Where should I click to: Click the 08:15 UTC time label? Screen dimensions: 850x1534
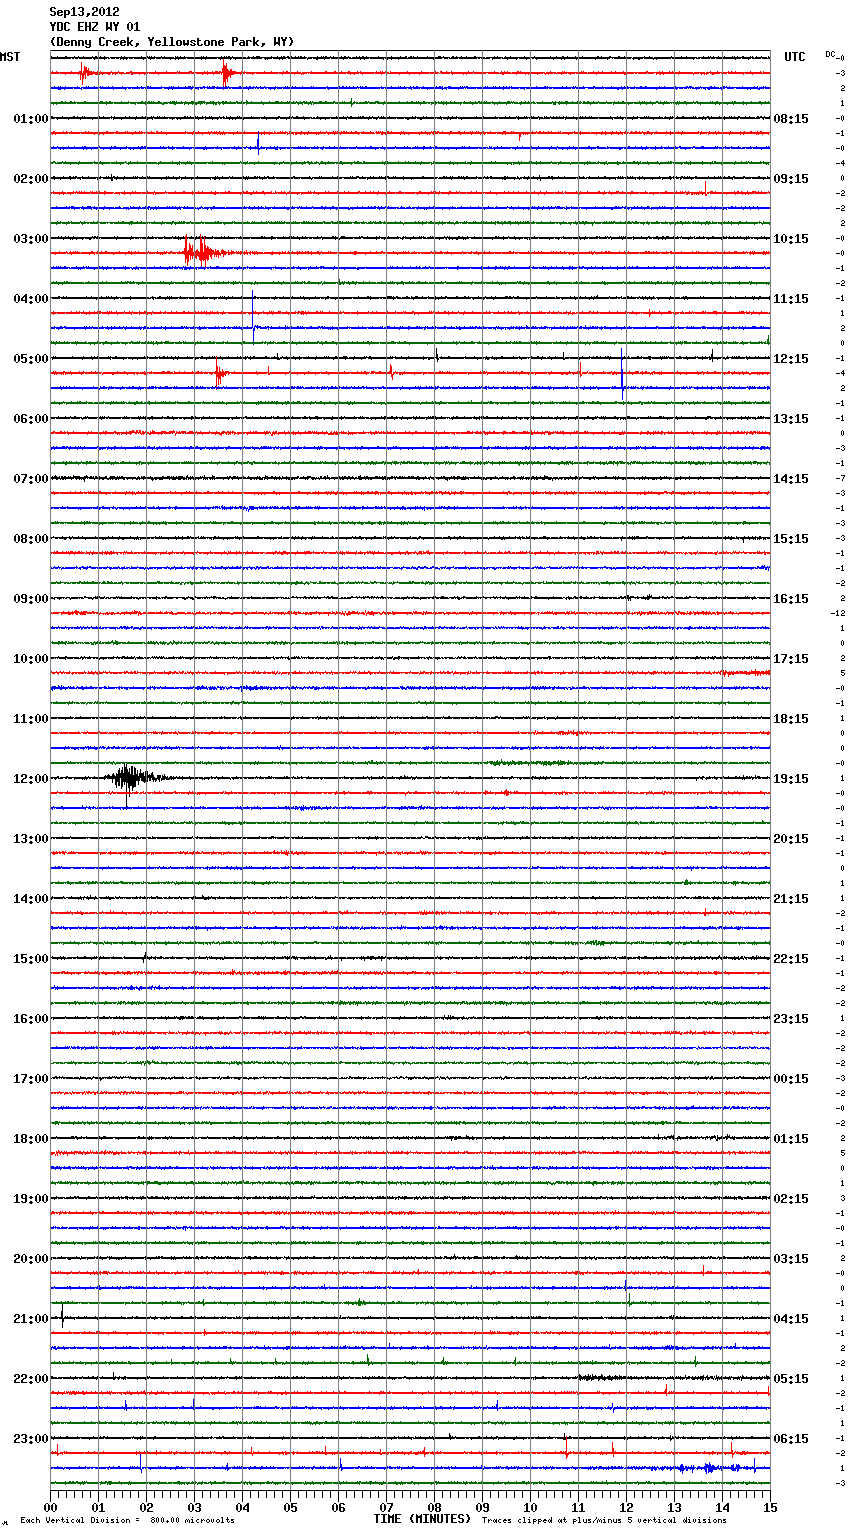coord(791,119)
